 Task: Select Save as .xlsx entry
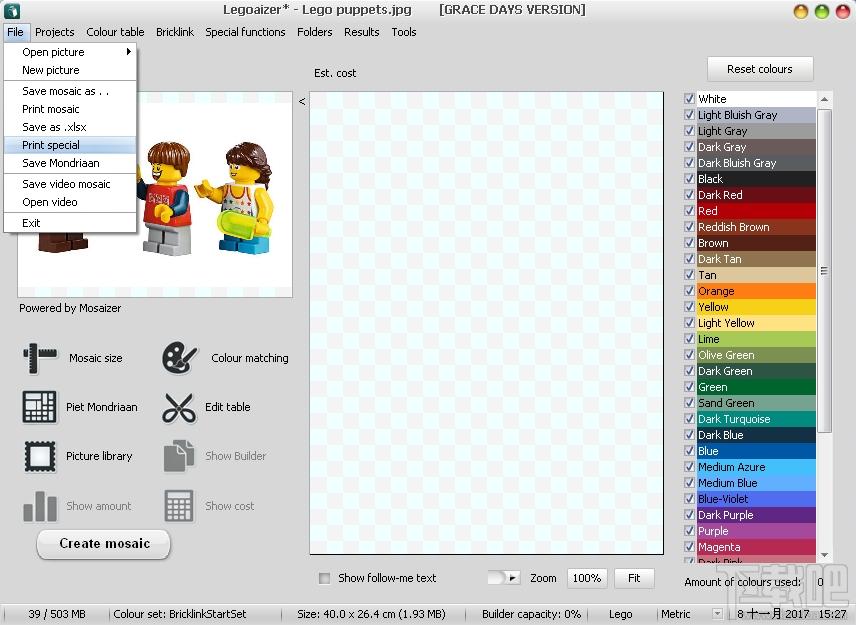point(70,127)
